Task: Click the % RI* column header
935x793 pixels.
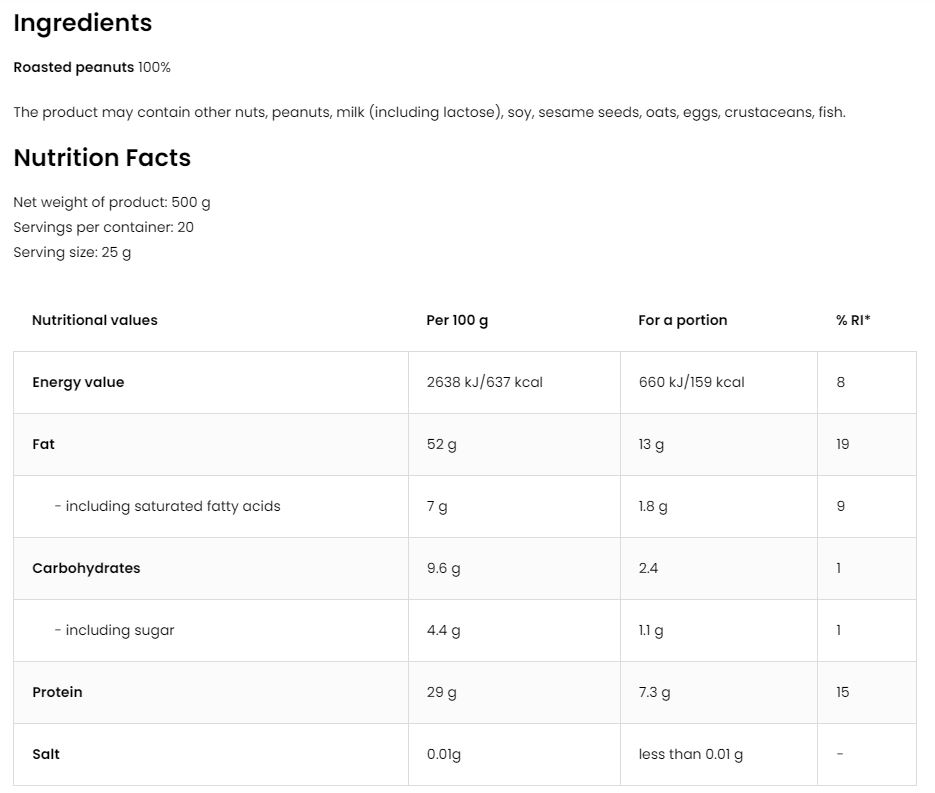Action: [852, 320]
